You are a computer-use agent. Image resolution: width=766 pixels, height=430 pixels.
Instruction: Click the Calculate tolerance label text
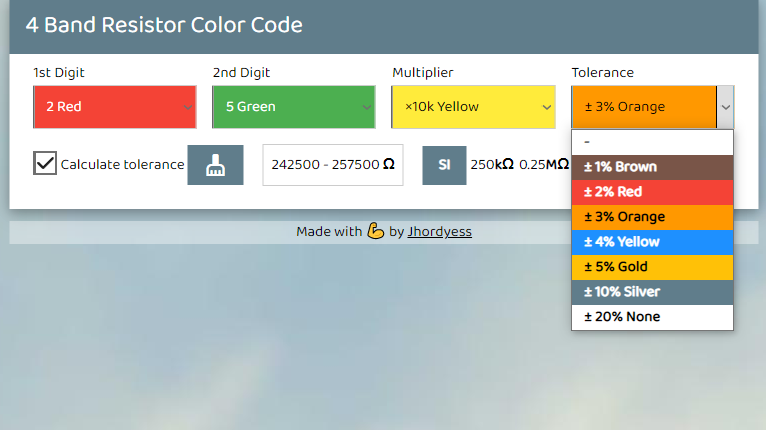[x=122, y=165]
